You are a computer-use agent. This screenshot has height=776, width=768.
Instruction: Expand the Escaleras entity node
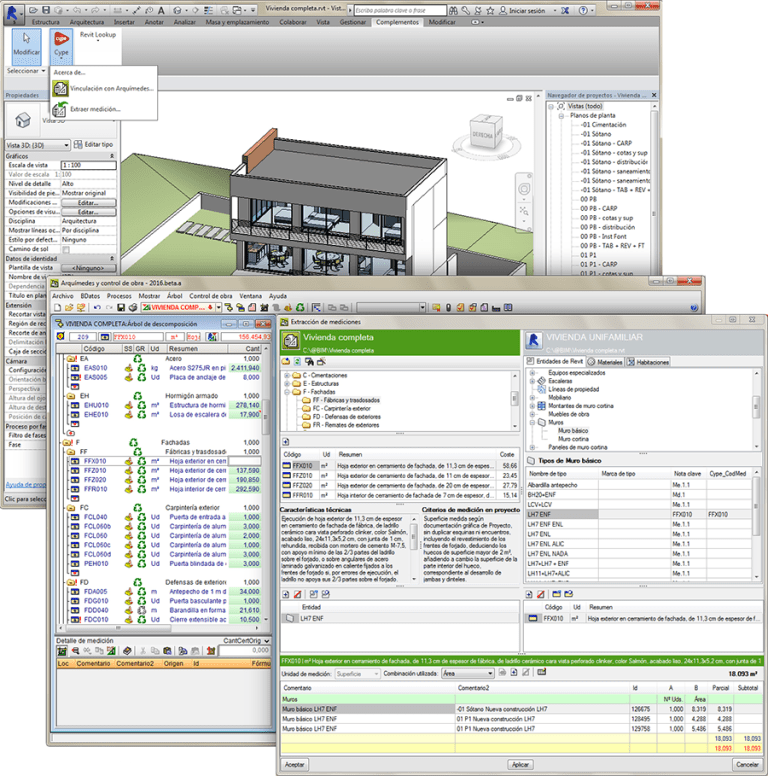tap(533, 380)
